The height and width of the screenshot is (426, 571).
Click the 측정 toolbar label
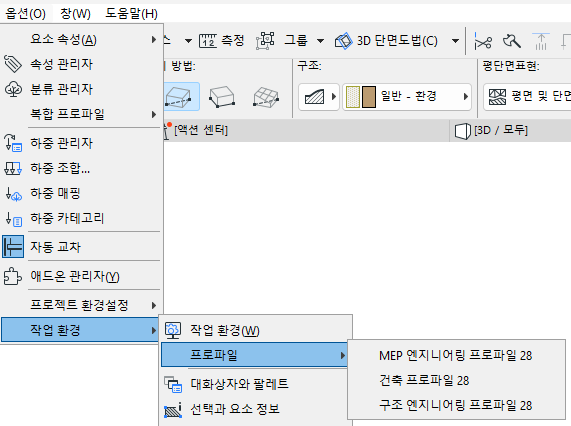(233, 40)
